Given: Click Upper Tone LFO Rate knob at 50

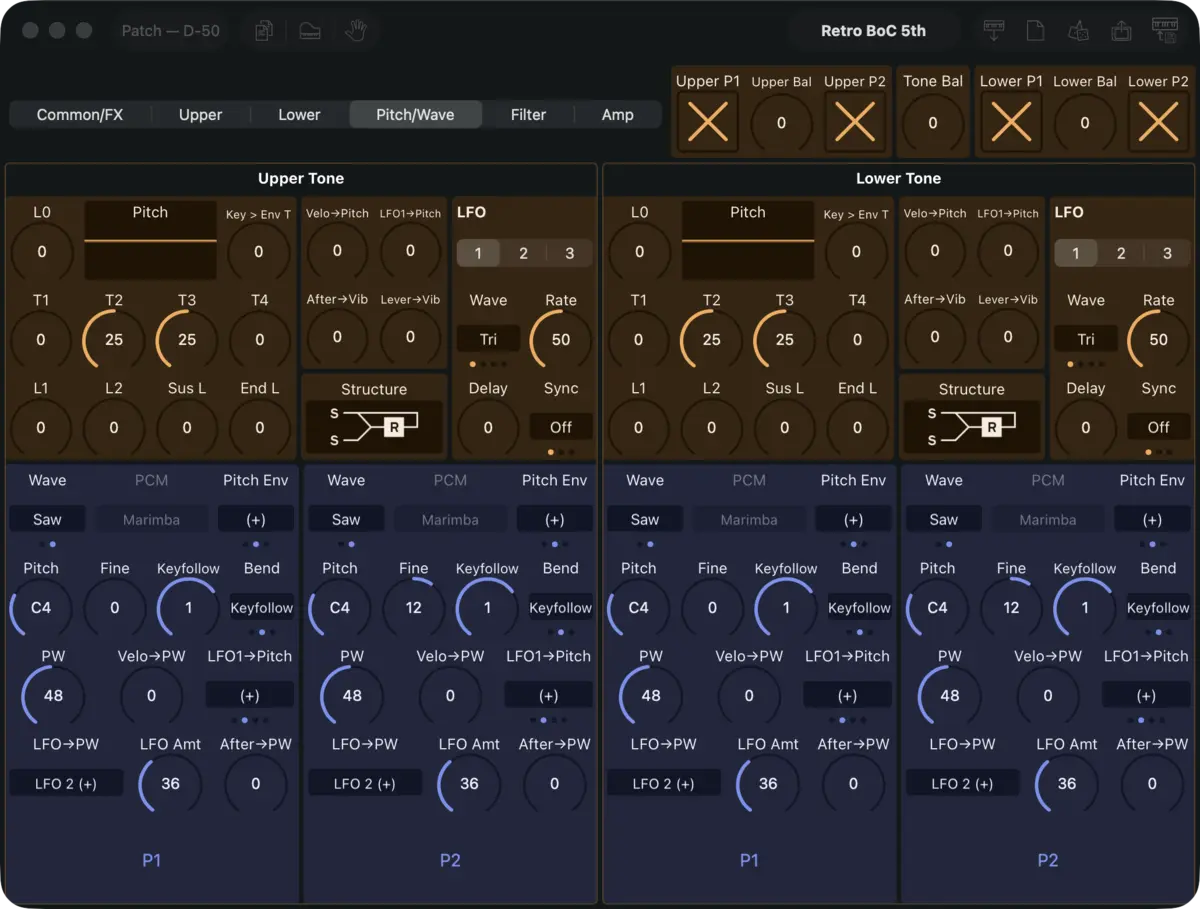Looking at the screenshot, I should (x=561, y=339).
